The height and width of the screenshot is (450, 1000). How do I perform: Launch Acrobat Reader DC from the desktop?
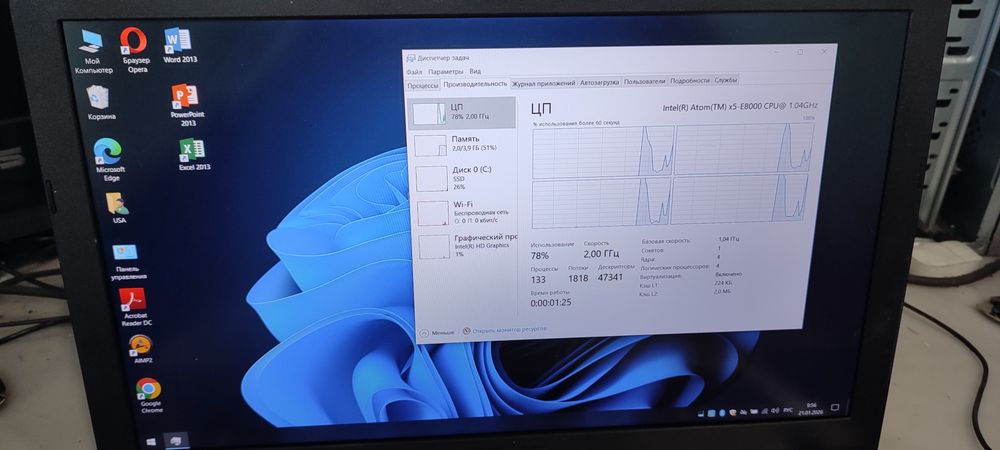pyautogui.click(x=133, y=307)
